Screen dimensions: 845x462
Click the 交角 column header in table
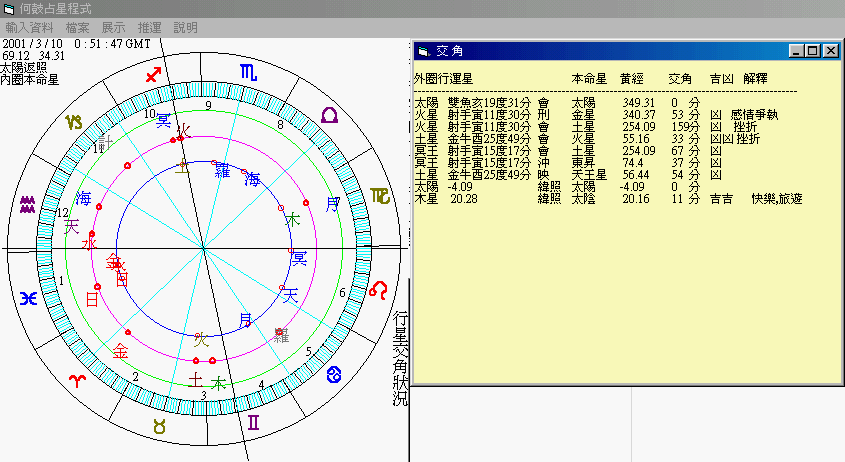[680, 79]
